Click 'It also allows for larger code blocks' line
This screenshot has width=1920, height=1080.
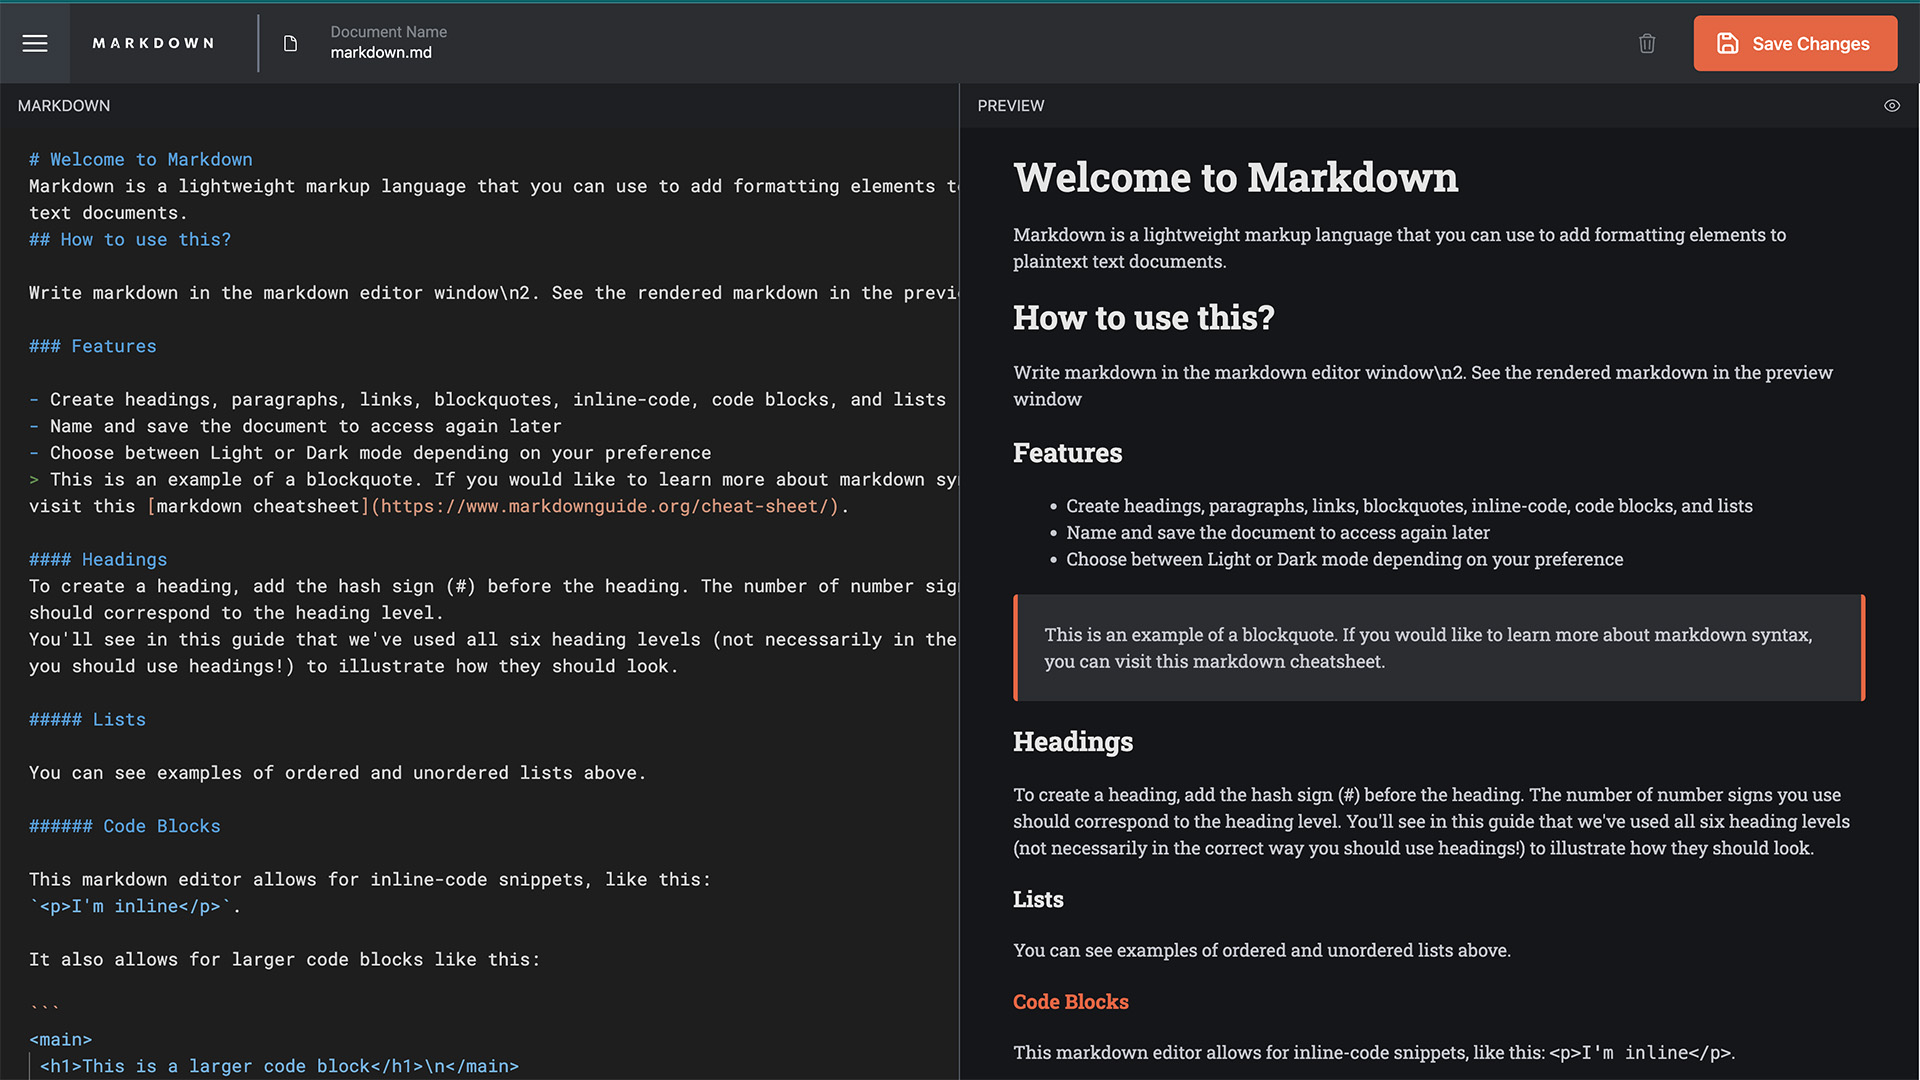click(284, 960)
